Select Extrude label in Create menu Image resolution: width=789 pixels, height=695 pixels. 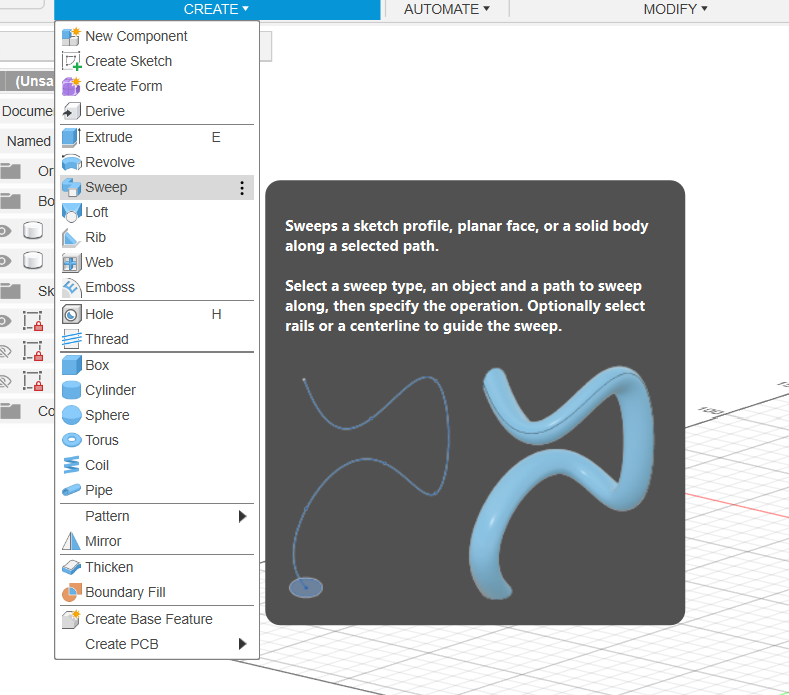click(109, 137)
